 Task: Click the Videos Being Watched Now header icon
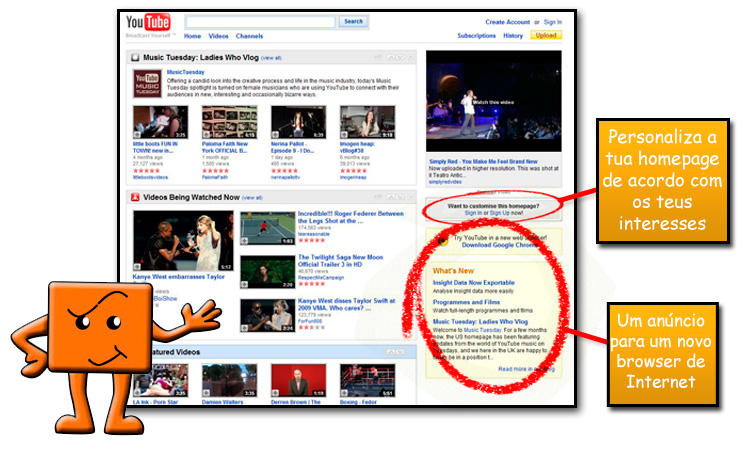coord(135,197)
